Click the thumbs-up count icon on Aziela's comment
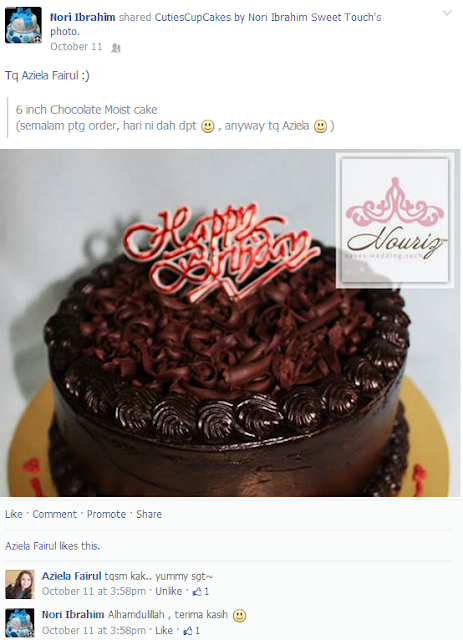Screen dimensions: 463x640 200,591
